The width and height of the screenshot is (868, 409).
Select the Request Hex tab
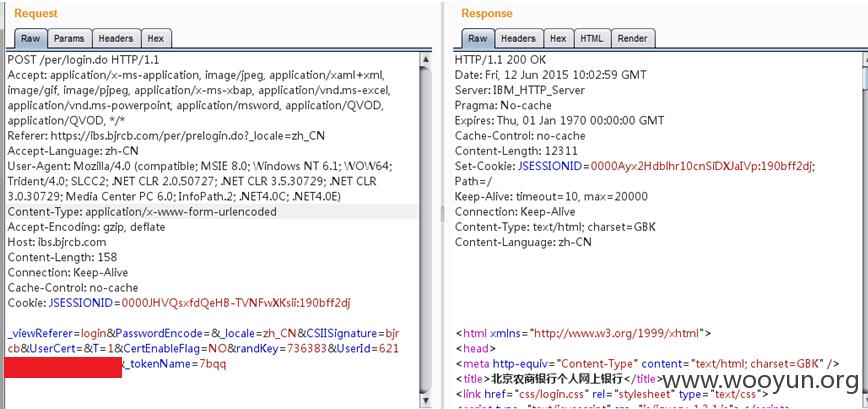click(156, 39)
